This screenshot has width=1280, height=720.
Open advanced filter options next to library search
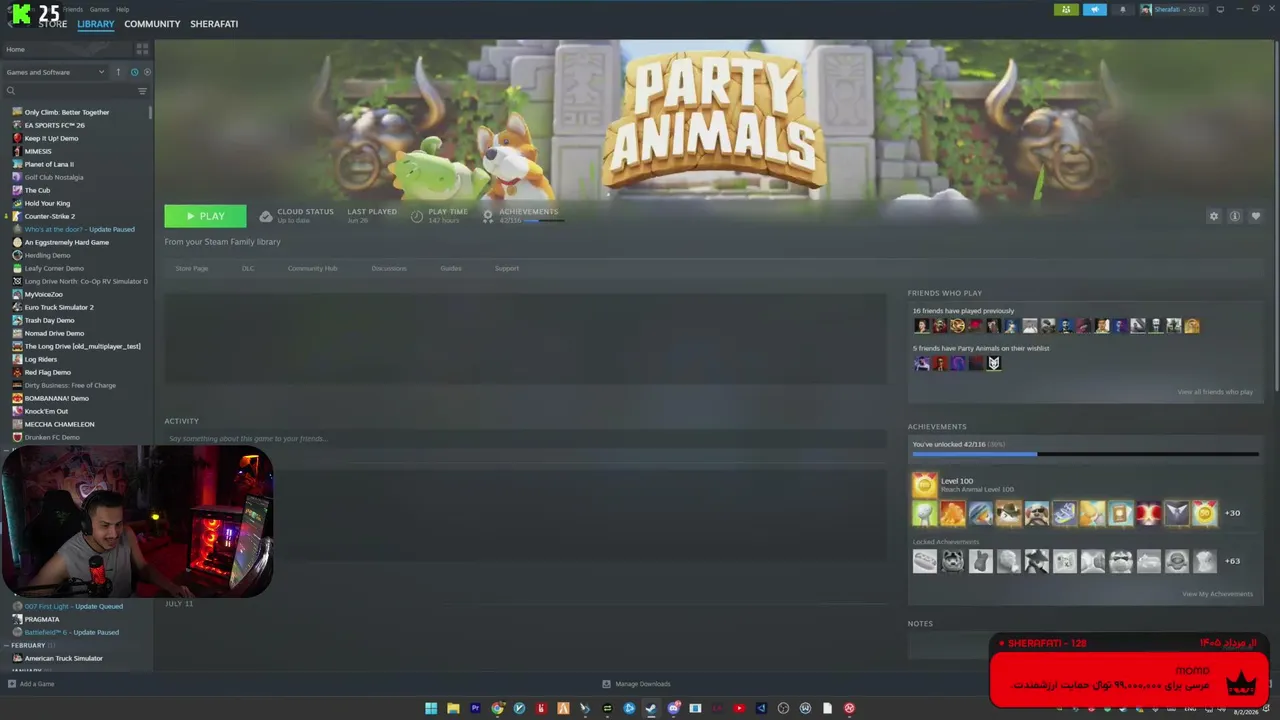click(x=142, y=91)
